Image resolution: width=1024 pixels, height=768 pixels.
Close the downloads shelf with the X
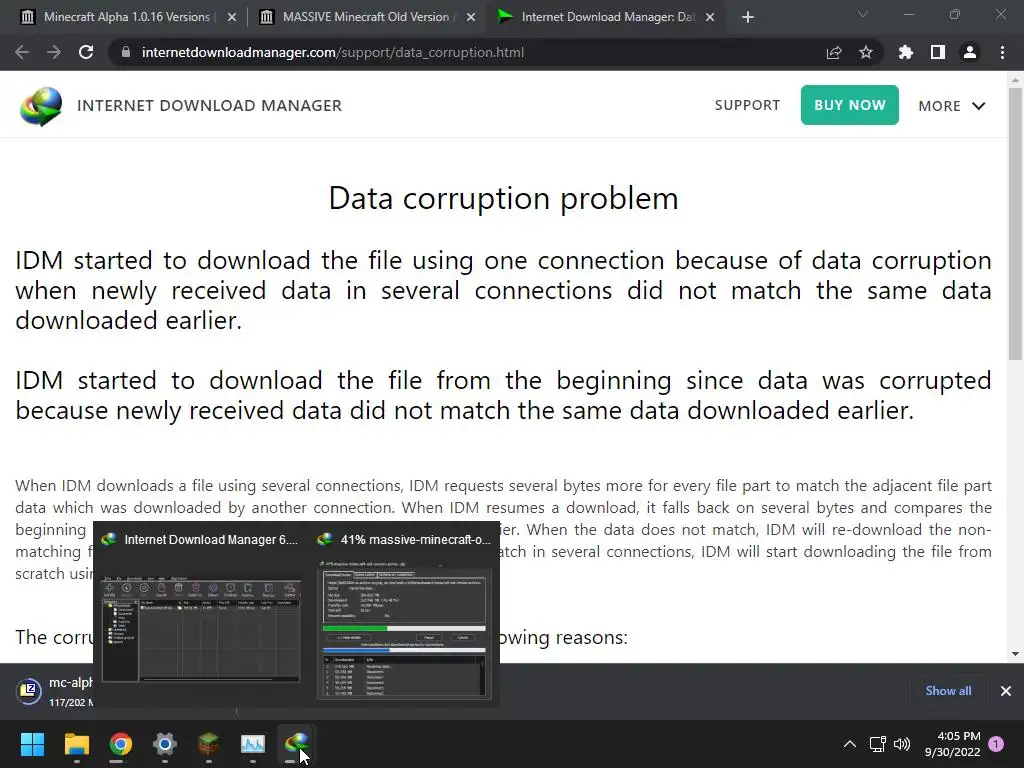pos(1006,691)
